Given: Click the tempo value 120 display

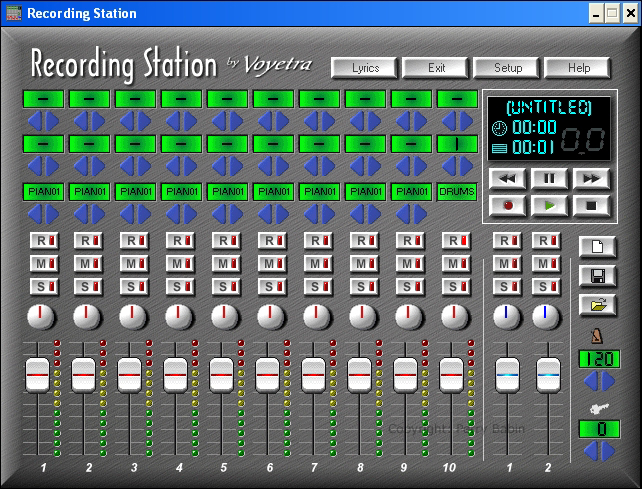Looking at the screenshot, I should (599, 359).
